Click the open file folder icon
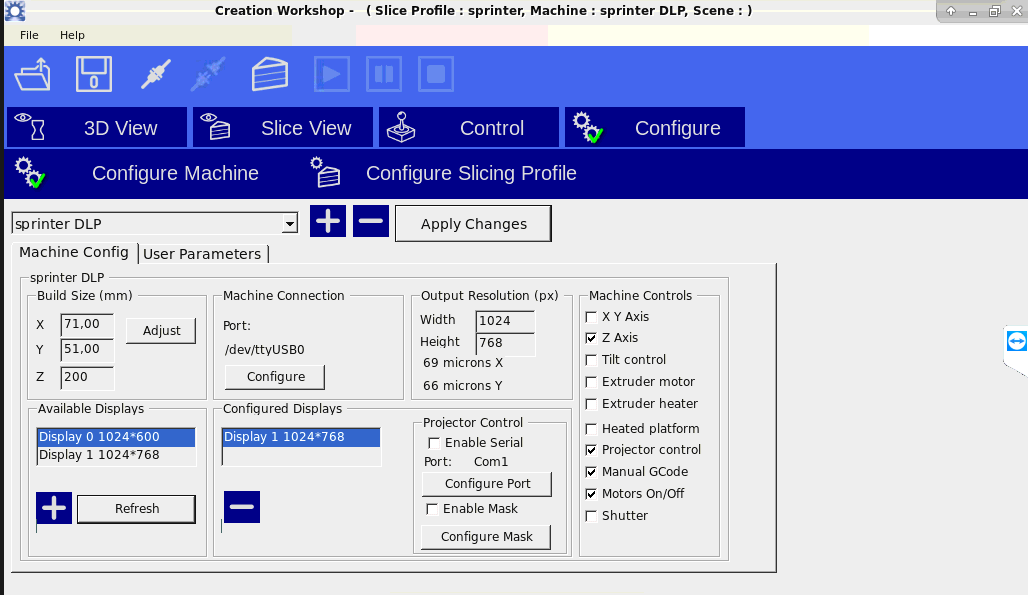1028x595 pixels. tap(34, 75)
